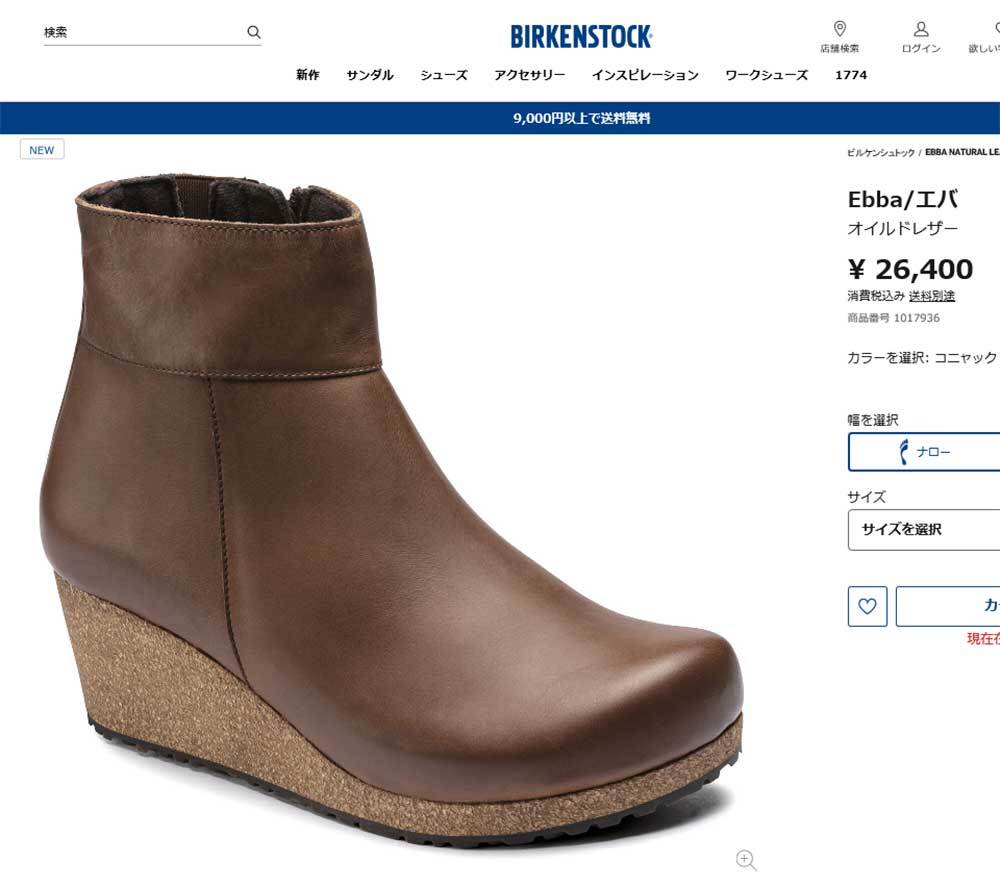Click the search magnifier icon

[x=254, y=32]
